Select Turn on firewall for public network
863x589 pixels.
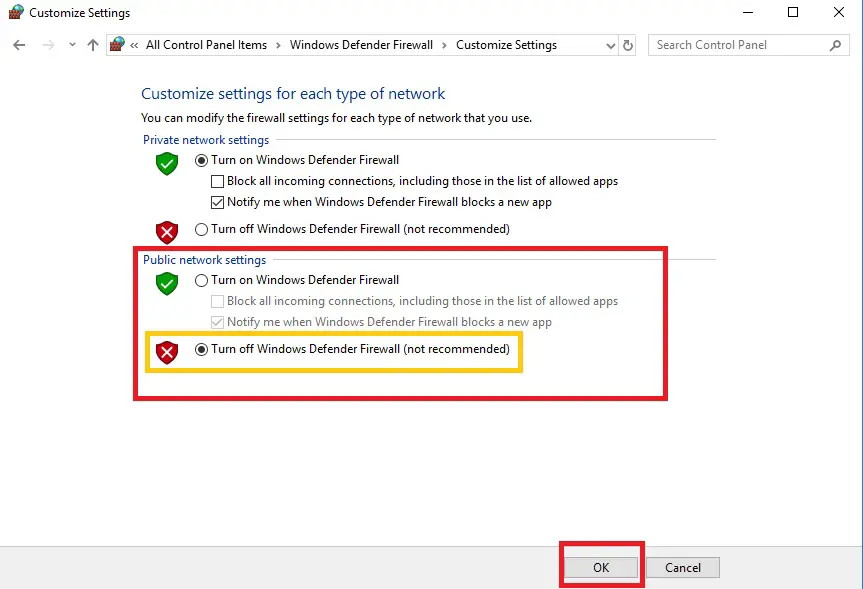tap(297, 280)
